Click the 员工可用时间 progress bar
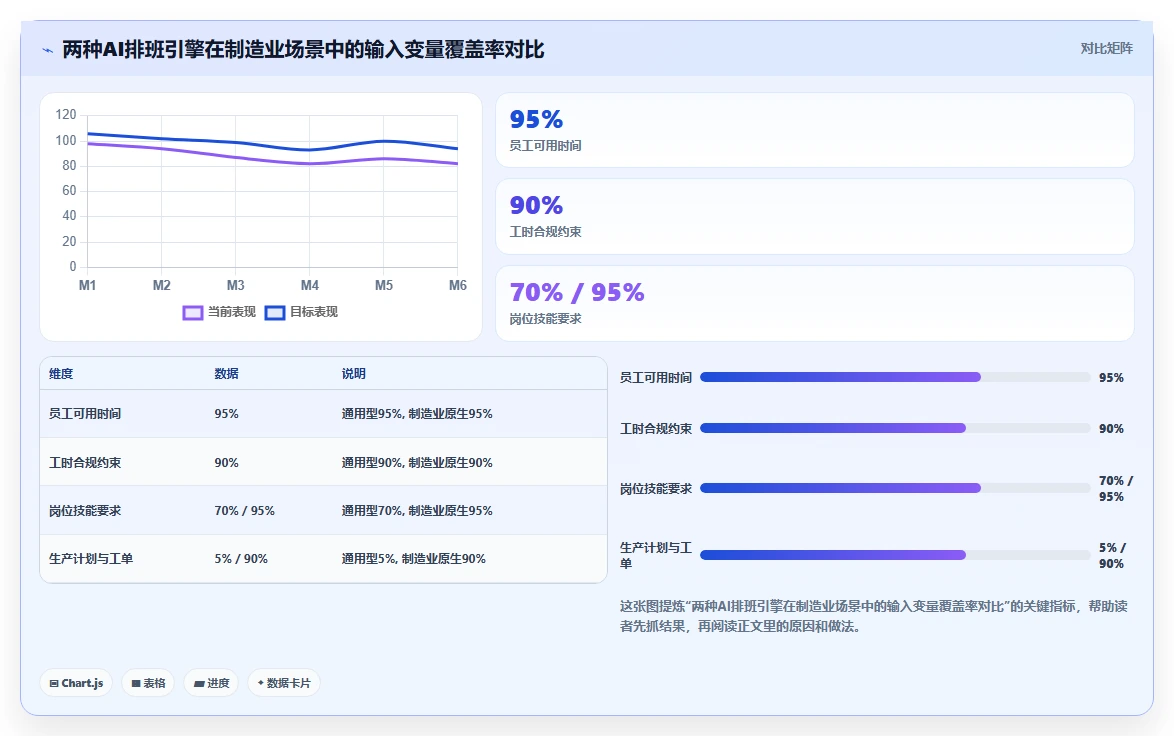The width and height of the screenshot is (1174, 736). pyautogui.click(x=895, y=377)
